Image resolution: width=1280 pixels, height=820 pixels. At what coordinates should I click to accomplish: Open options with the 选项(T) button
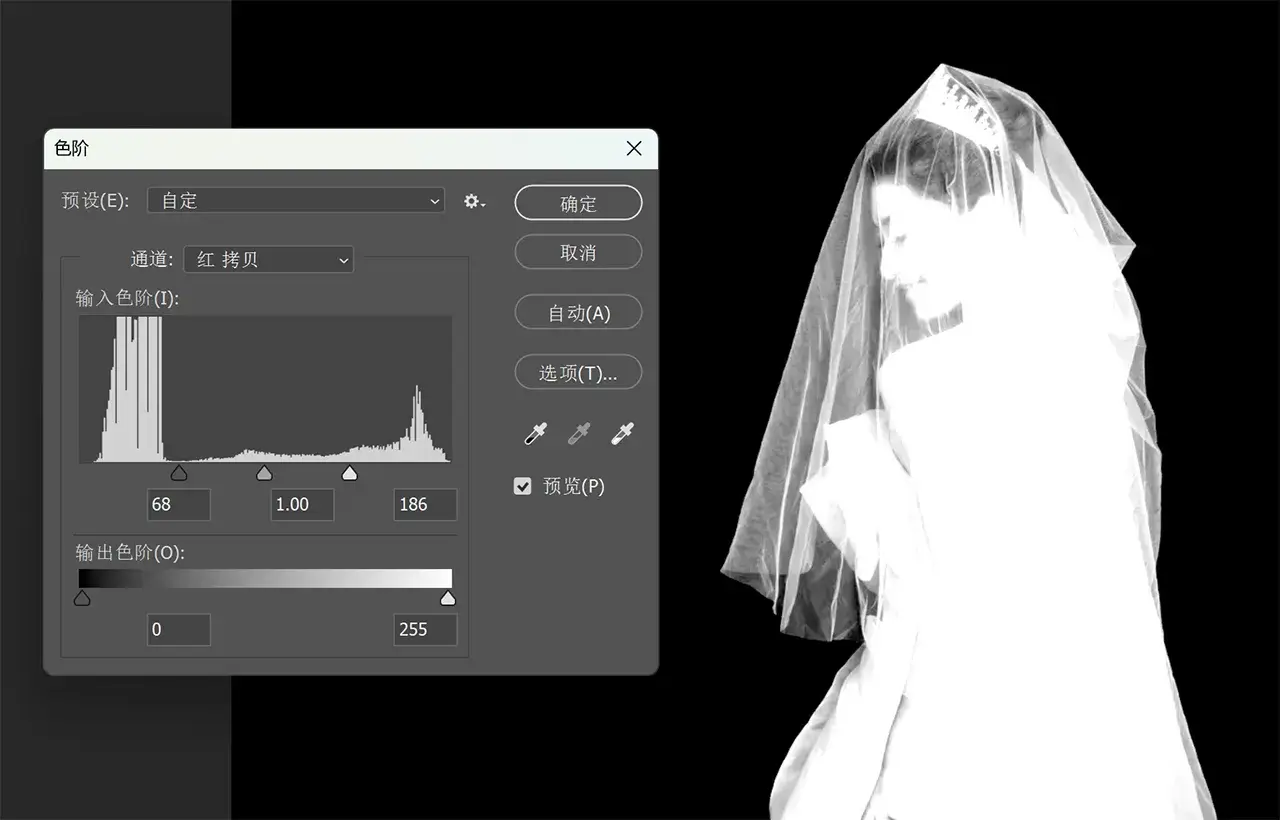point(578,372)
